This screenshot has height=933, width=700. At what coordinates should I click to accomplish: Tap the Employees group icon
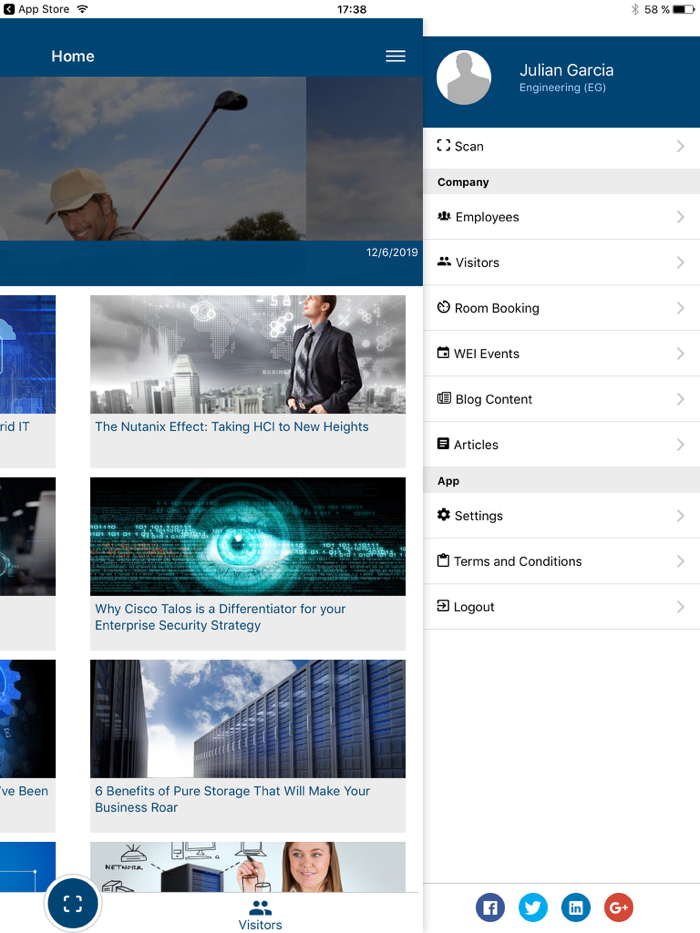[444, 216]
